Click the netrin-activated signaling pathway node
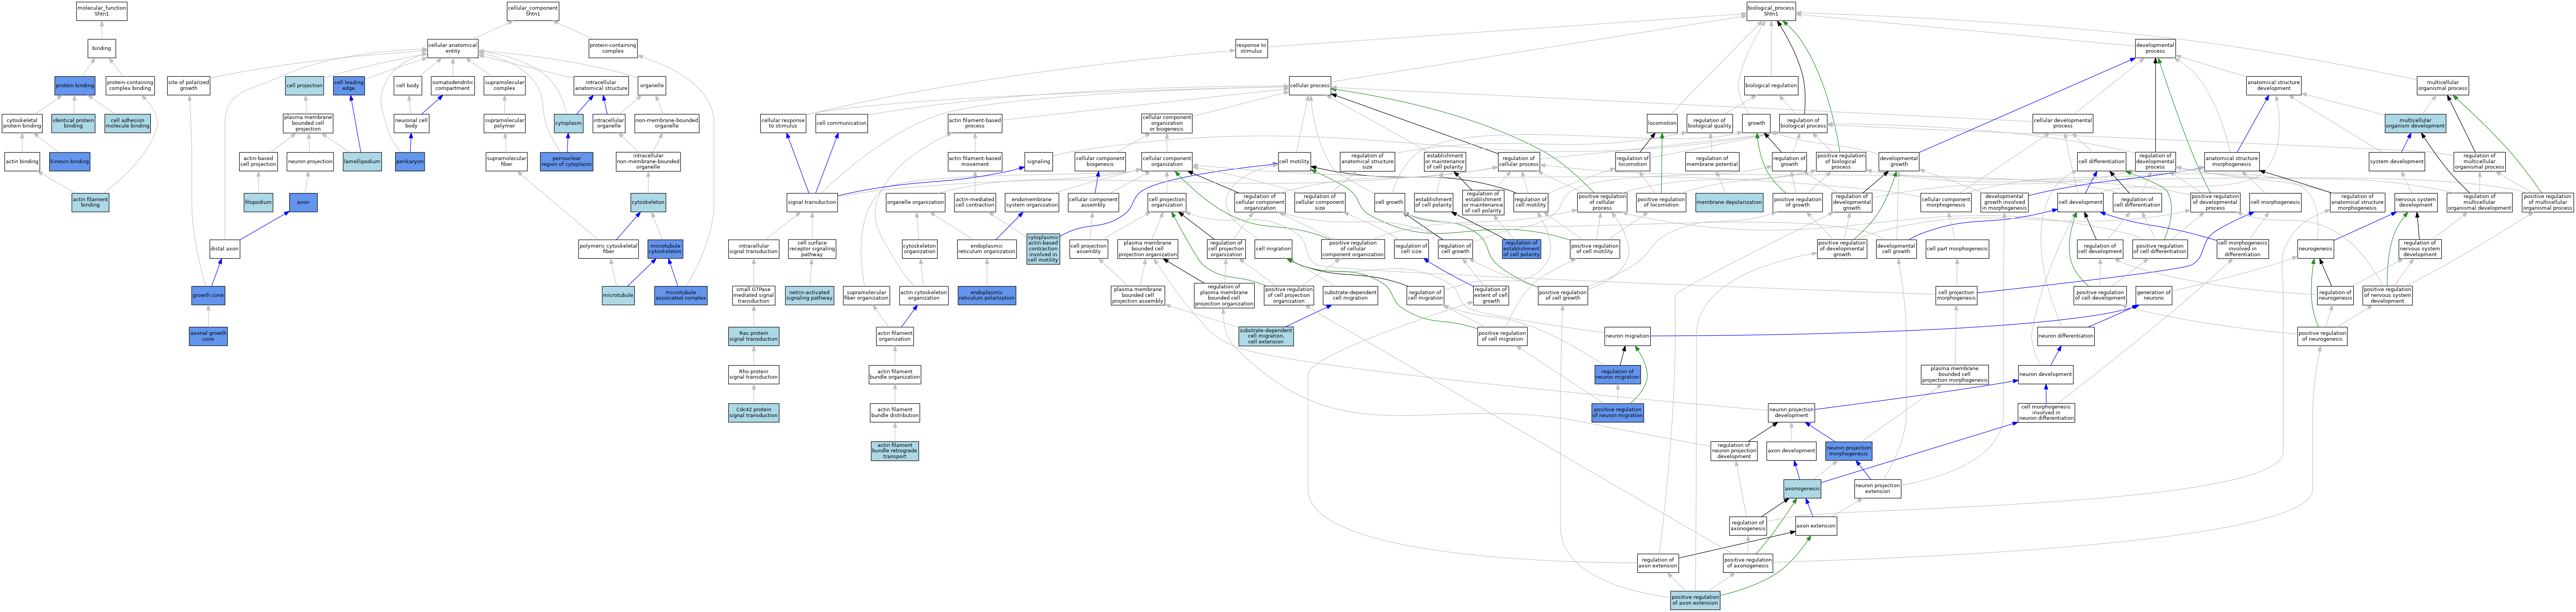Screen dimensions: 2576x612 809,295
